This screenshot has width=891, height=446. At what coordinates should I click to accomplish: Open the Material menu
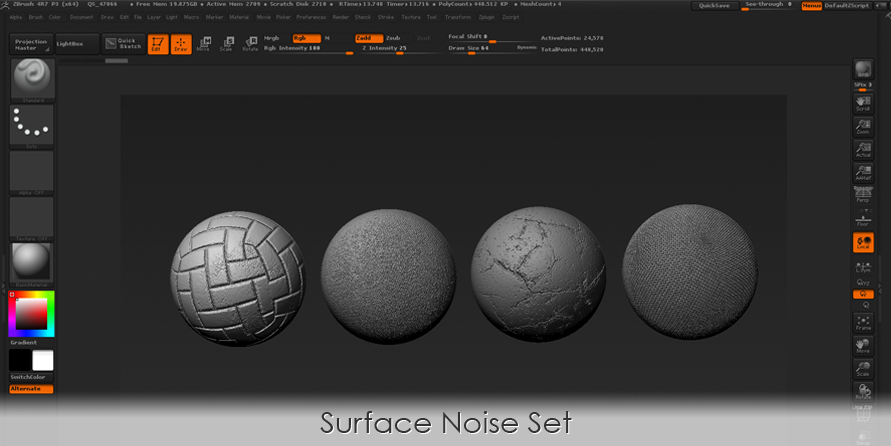coord(239,17)
